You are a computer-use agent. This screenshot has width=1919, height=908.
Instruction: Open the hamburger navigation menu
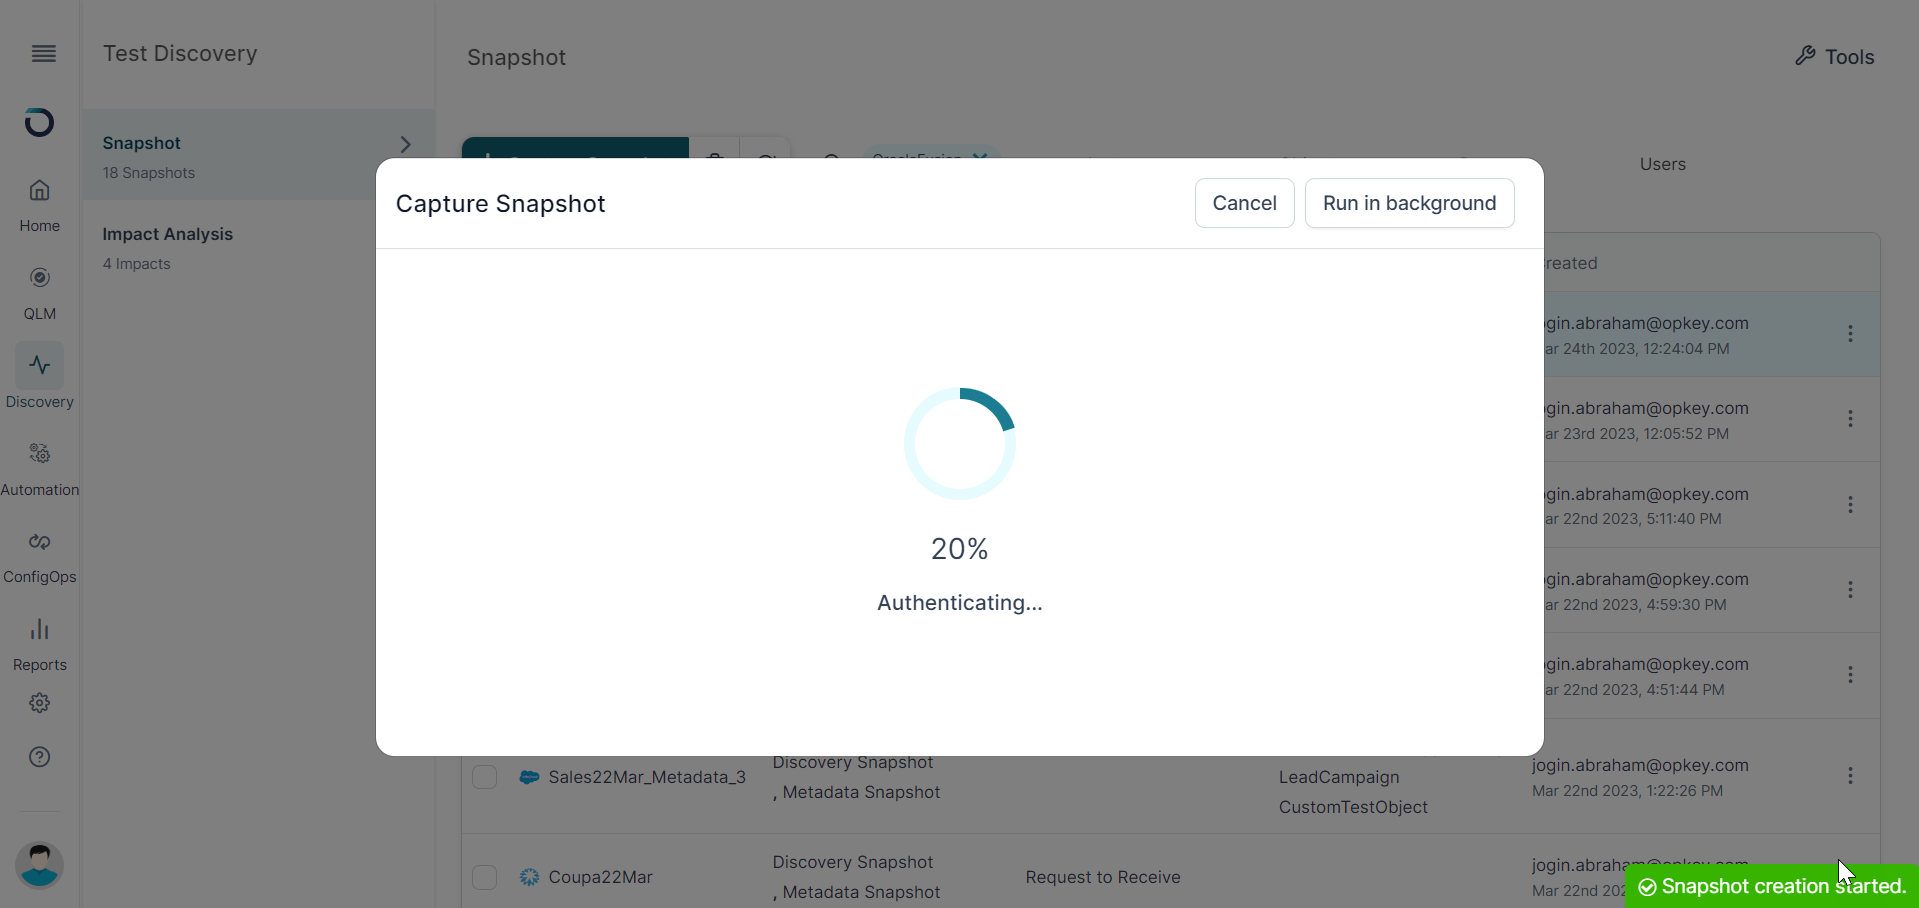click(43, 54)
